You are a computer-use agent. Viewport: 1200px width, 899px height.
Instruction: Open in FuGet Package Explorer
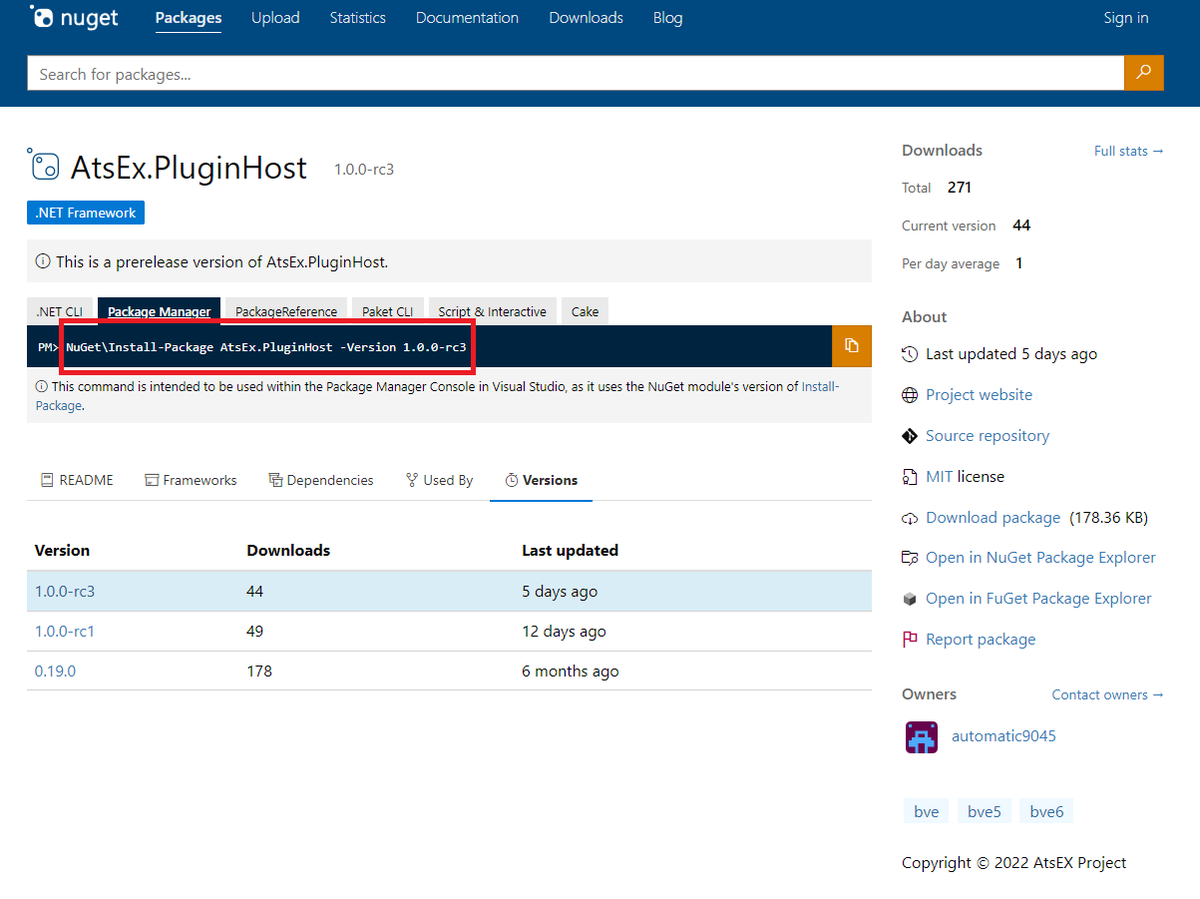point(1039,599)
